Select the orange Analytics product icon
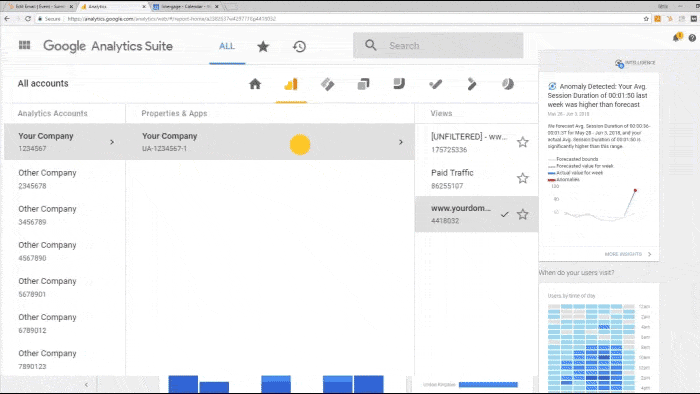This screenshot has height=394, width=700. 291,84
